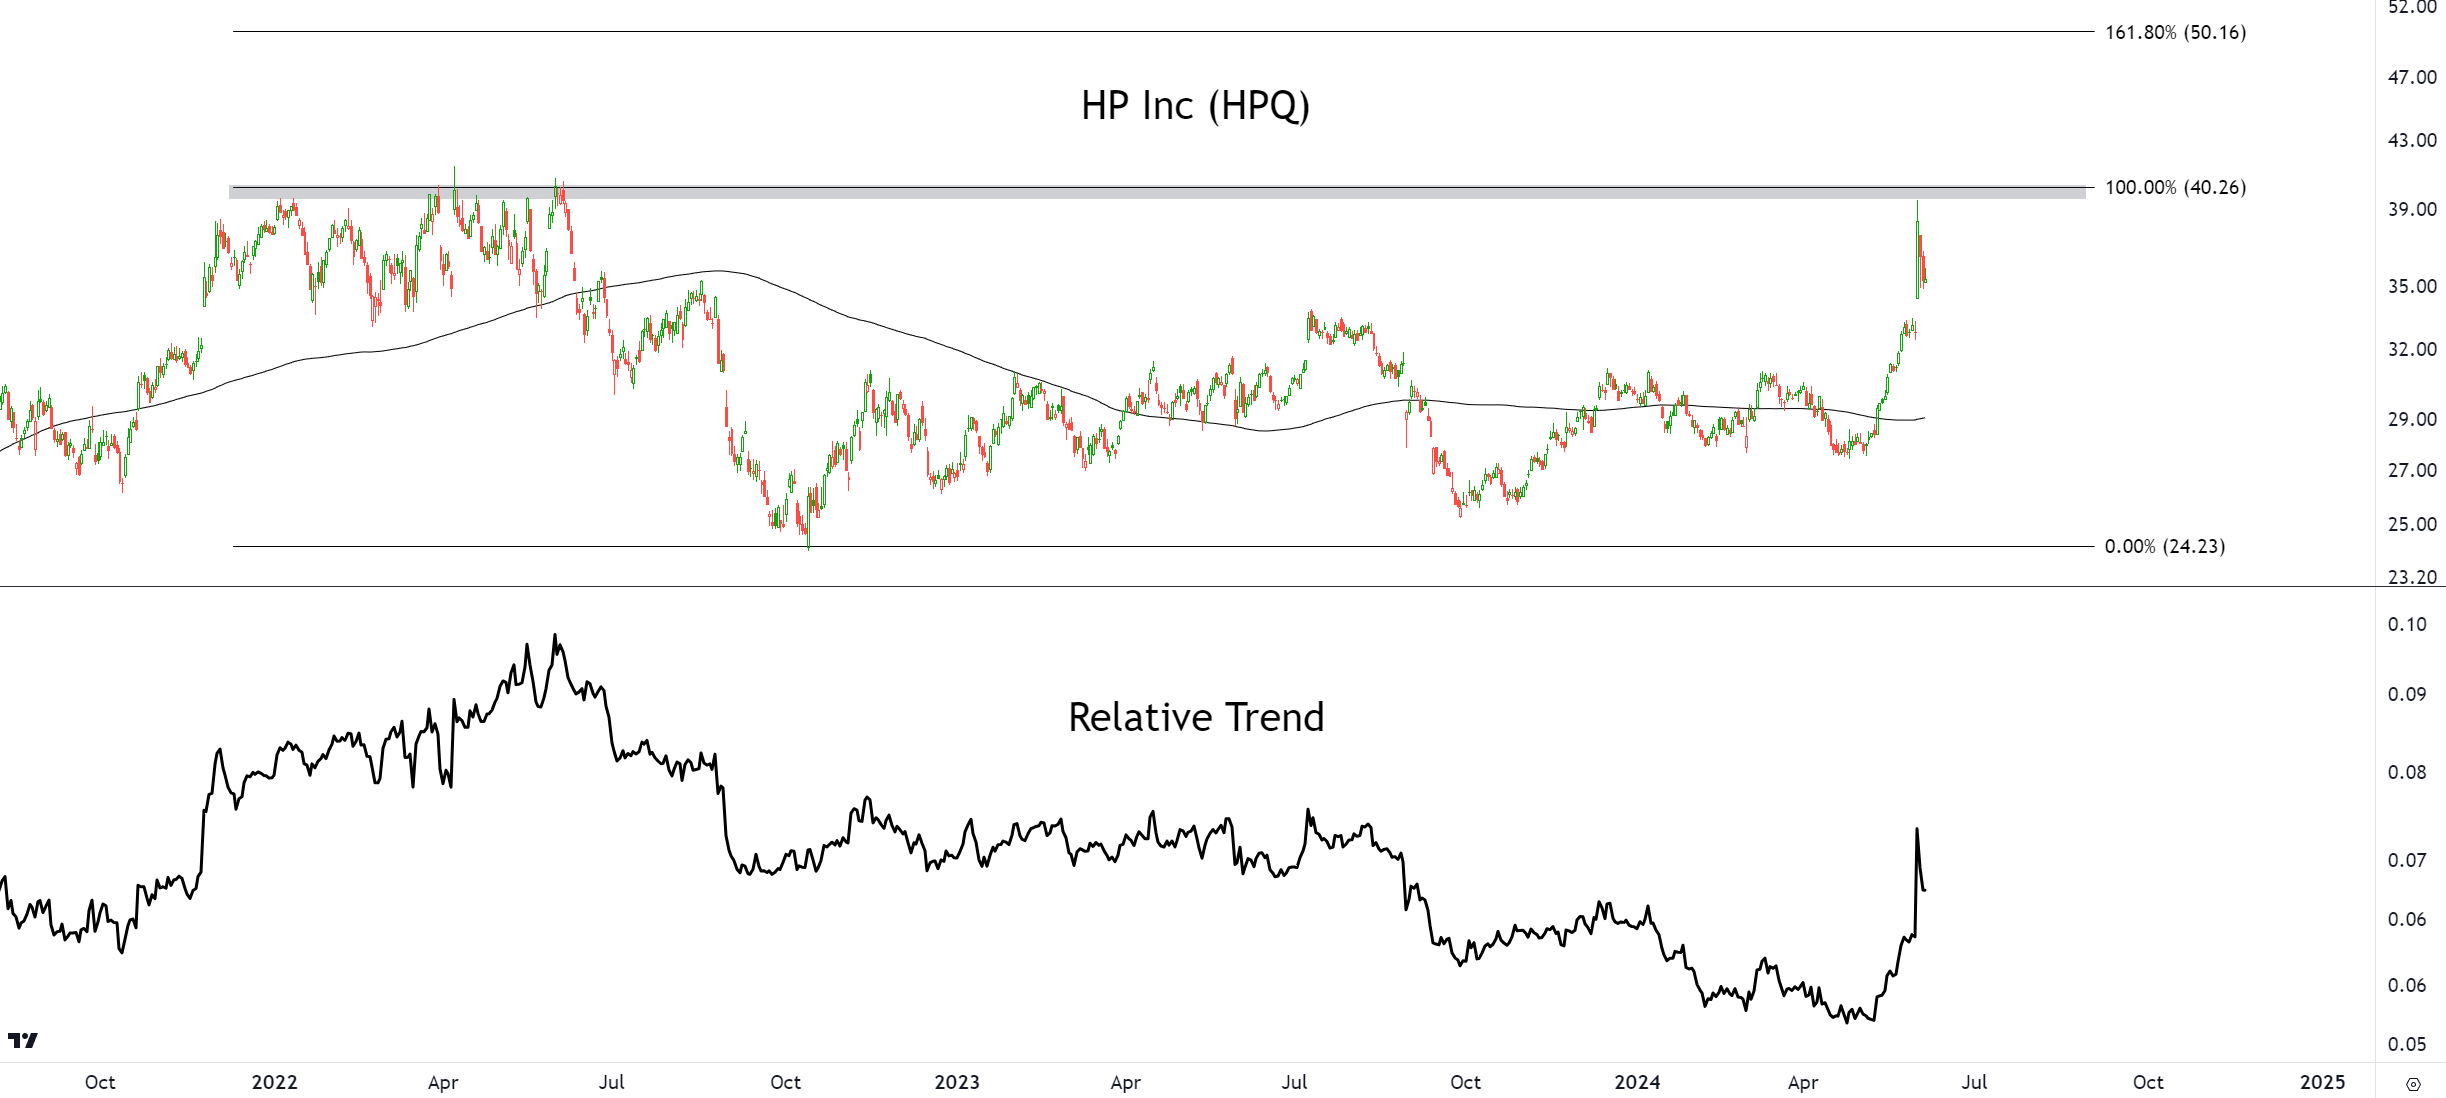Click the HP Inc (HPQ) title text
Viewport: 2446px width, 1098px height.
coord(1195,106)
